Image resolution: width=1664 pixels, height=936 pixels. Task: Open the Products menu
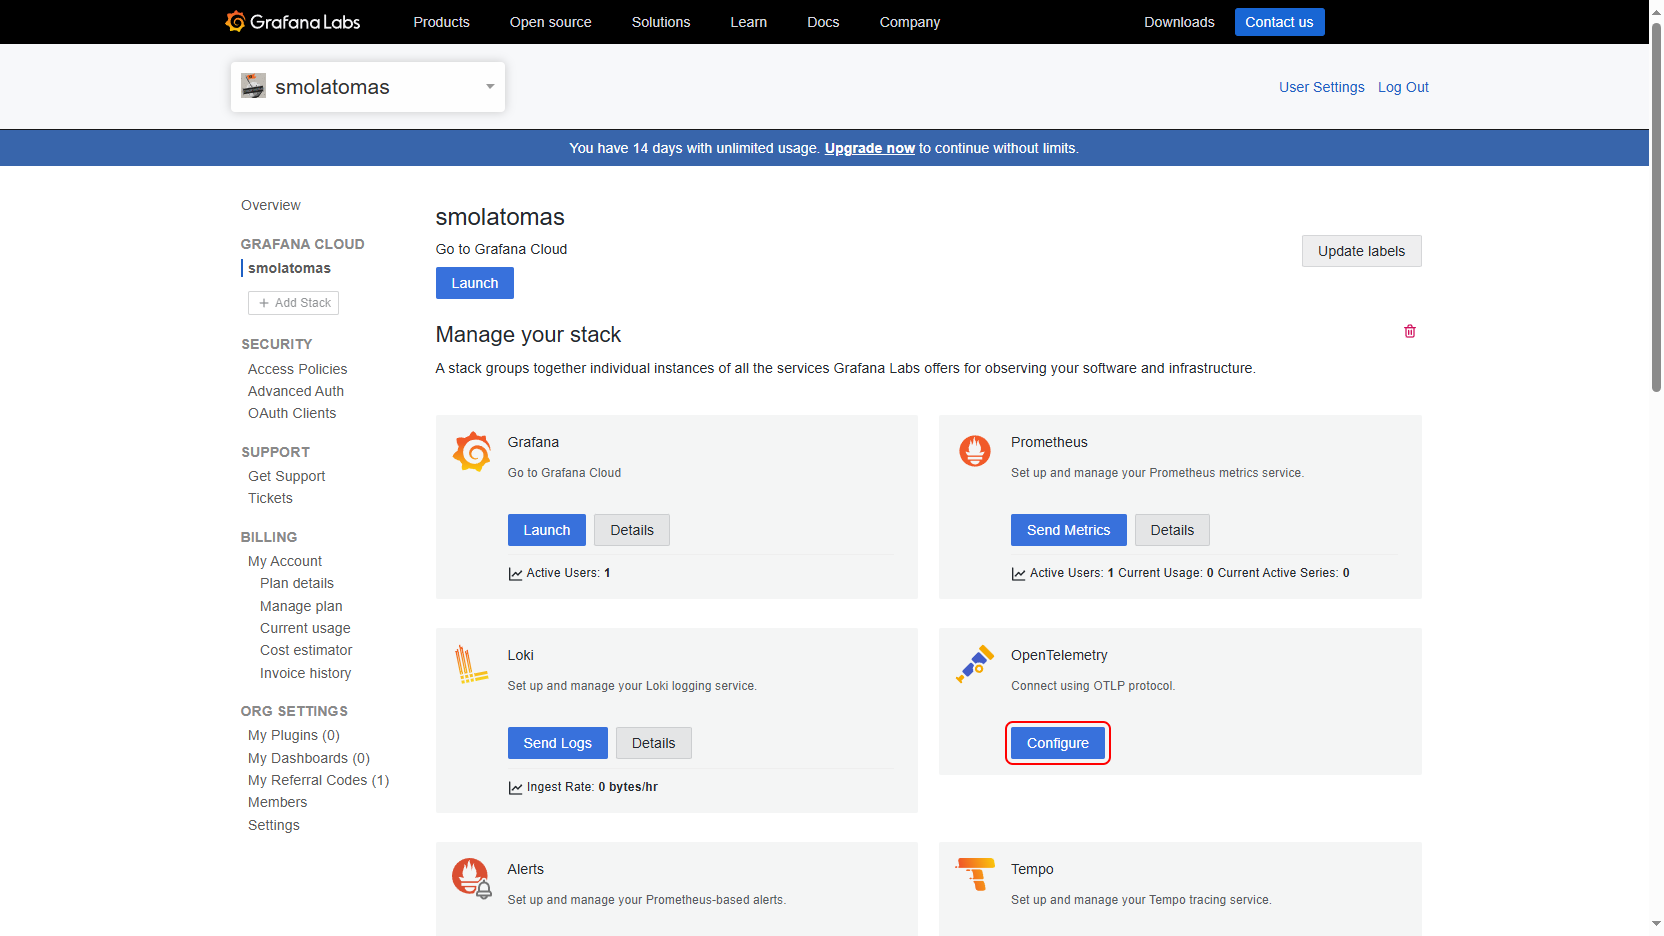(x=441, y=22)
